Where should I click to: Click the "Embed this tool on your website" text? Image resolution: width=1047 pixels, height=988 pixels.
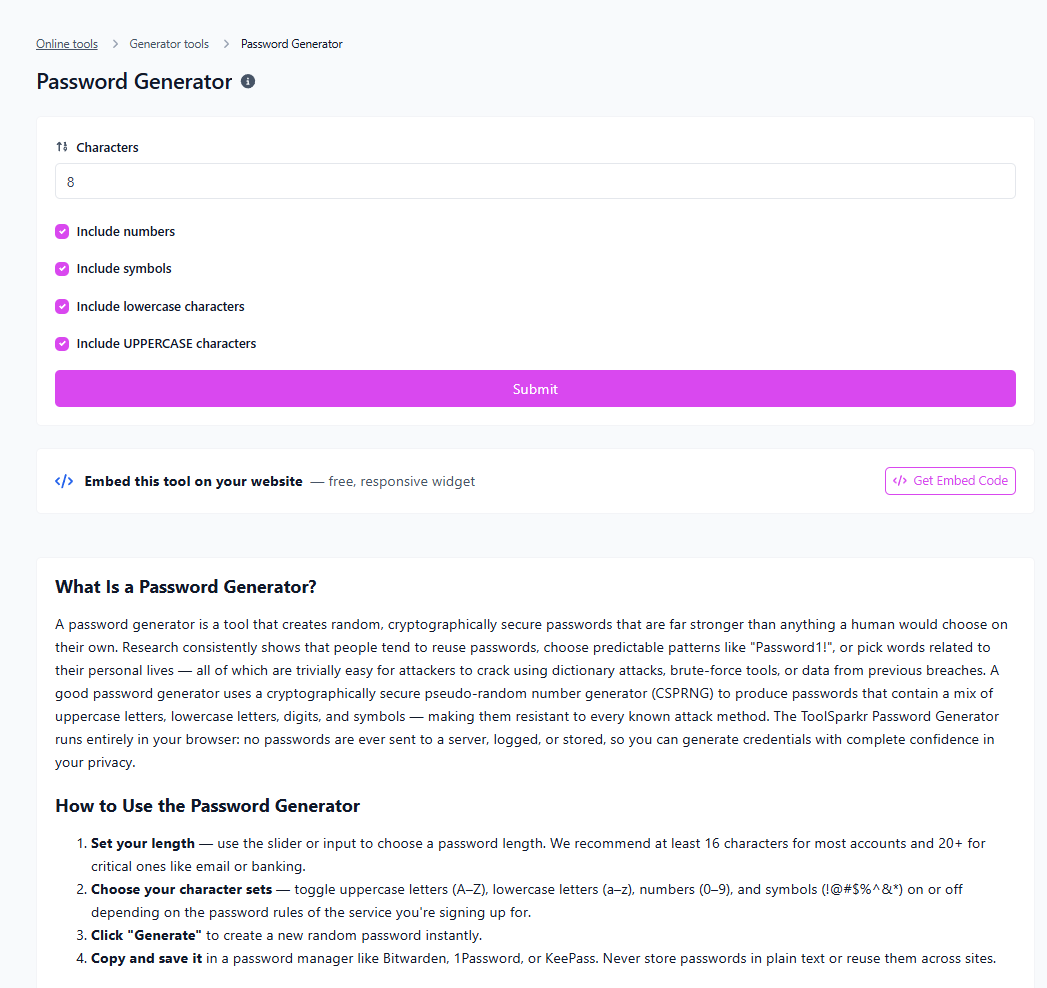[193, 481]
